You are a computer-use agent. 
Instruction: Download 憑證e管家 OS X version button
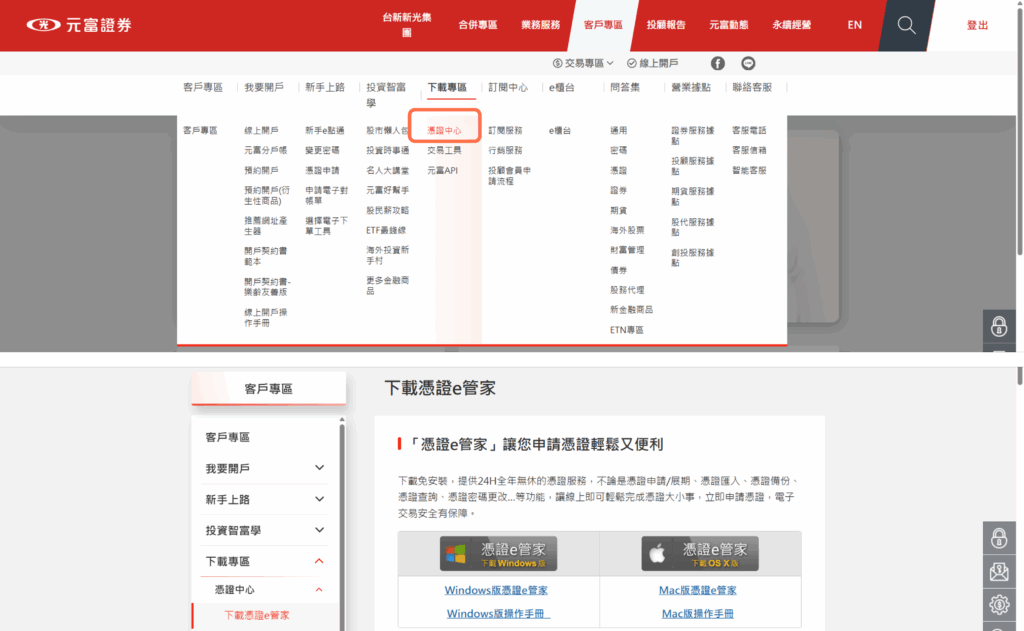[x=700, y=553]
